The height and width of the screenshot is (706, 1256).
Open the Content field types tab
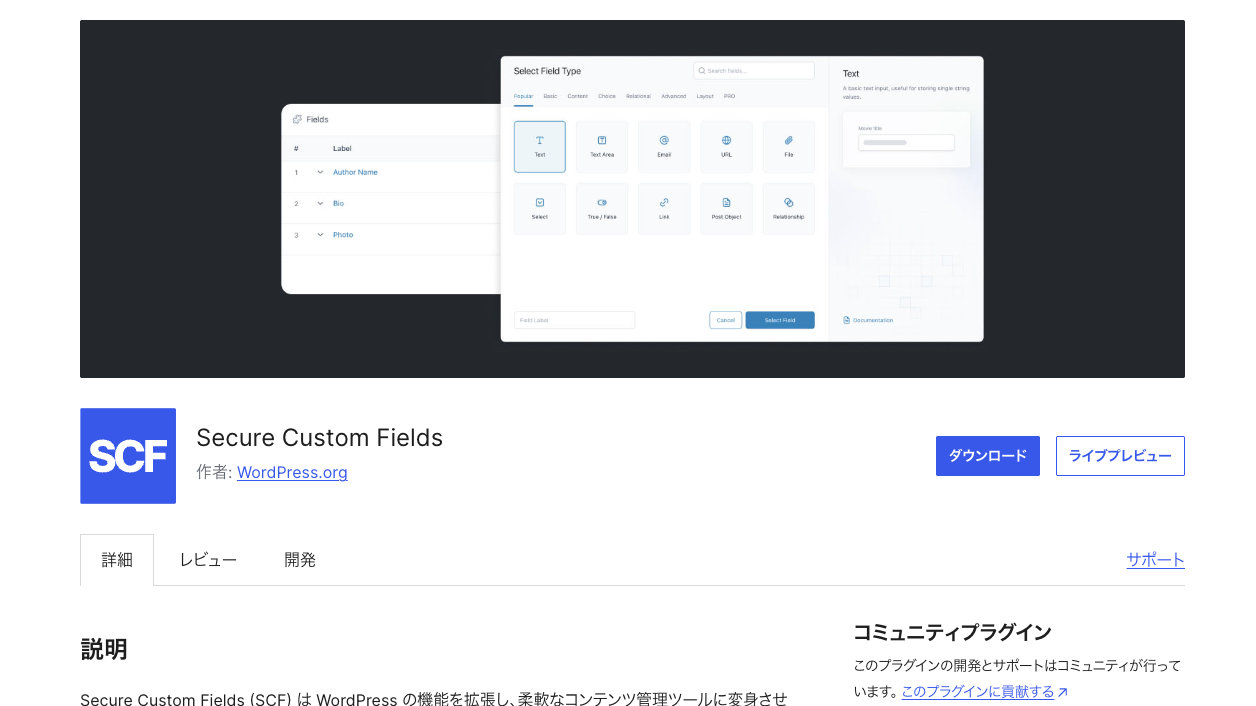tap(577, 96)
